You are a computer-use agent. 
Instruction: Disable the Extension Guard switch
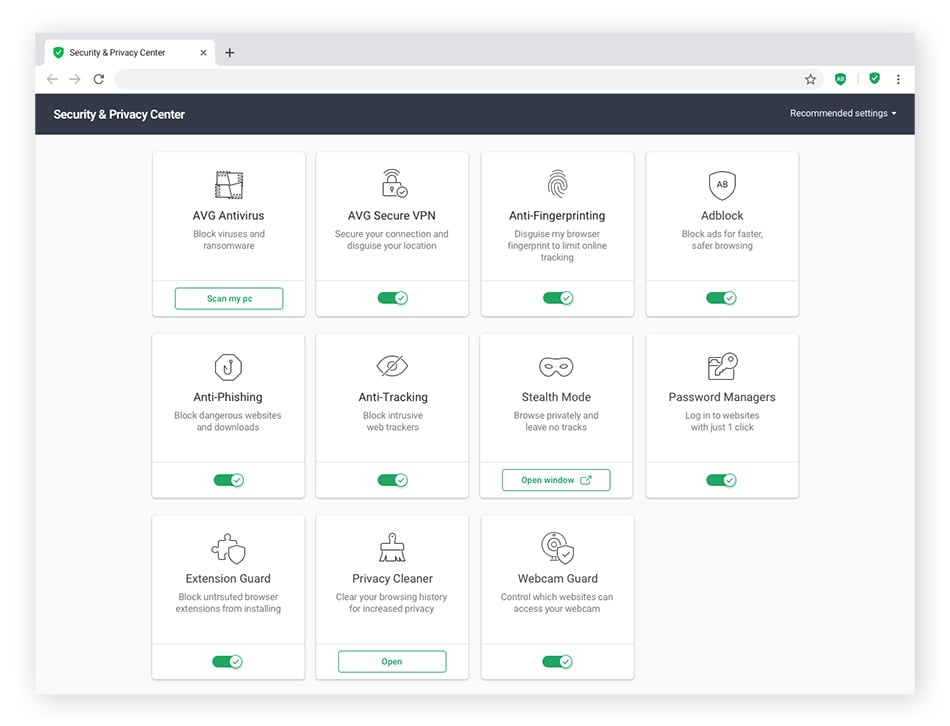coord(228,661)
